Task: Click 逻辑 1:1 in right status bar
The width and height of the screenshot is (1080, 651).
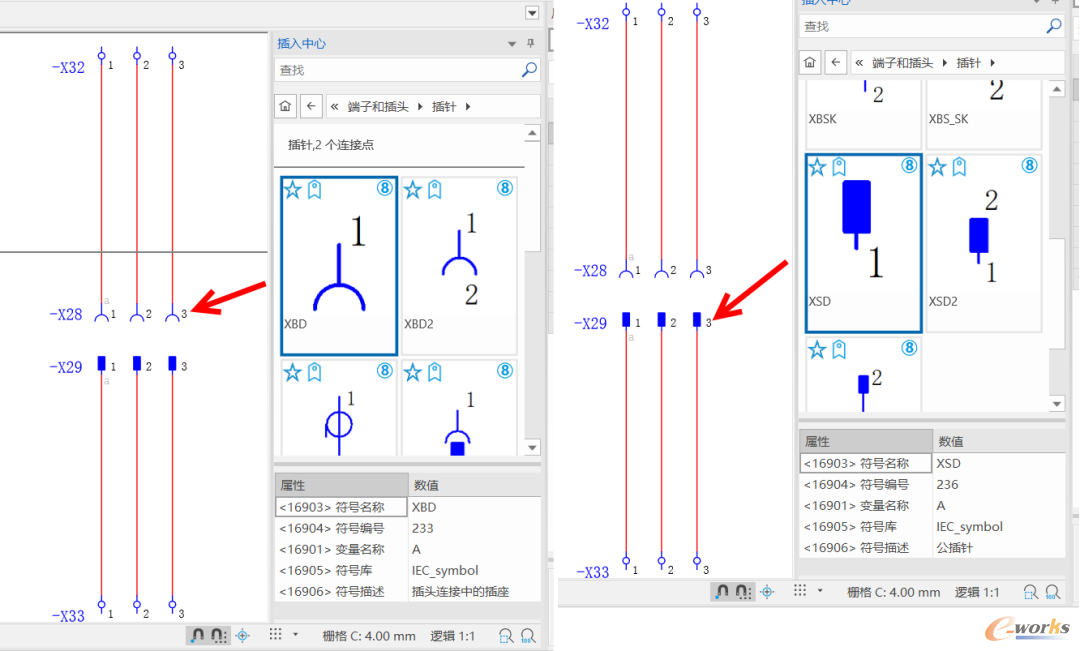Action: 977,592
